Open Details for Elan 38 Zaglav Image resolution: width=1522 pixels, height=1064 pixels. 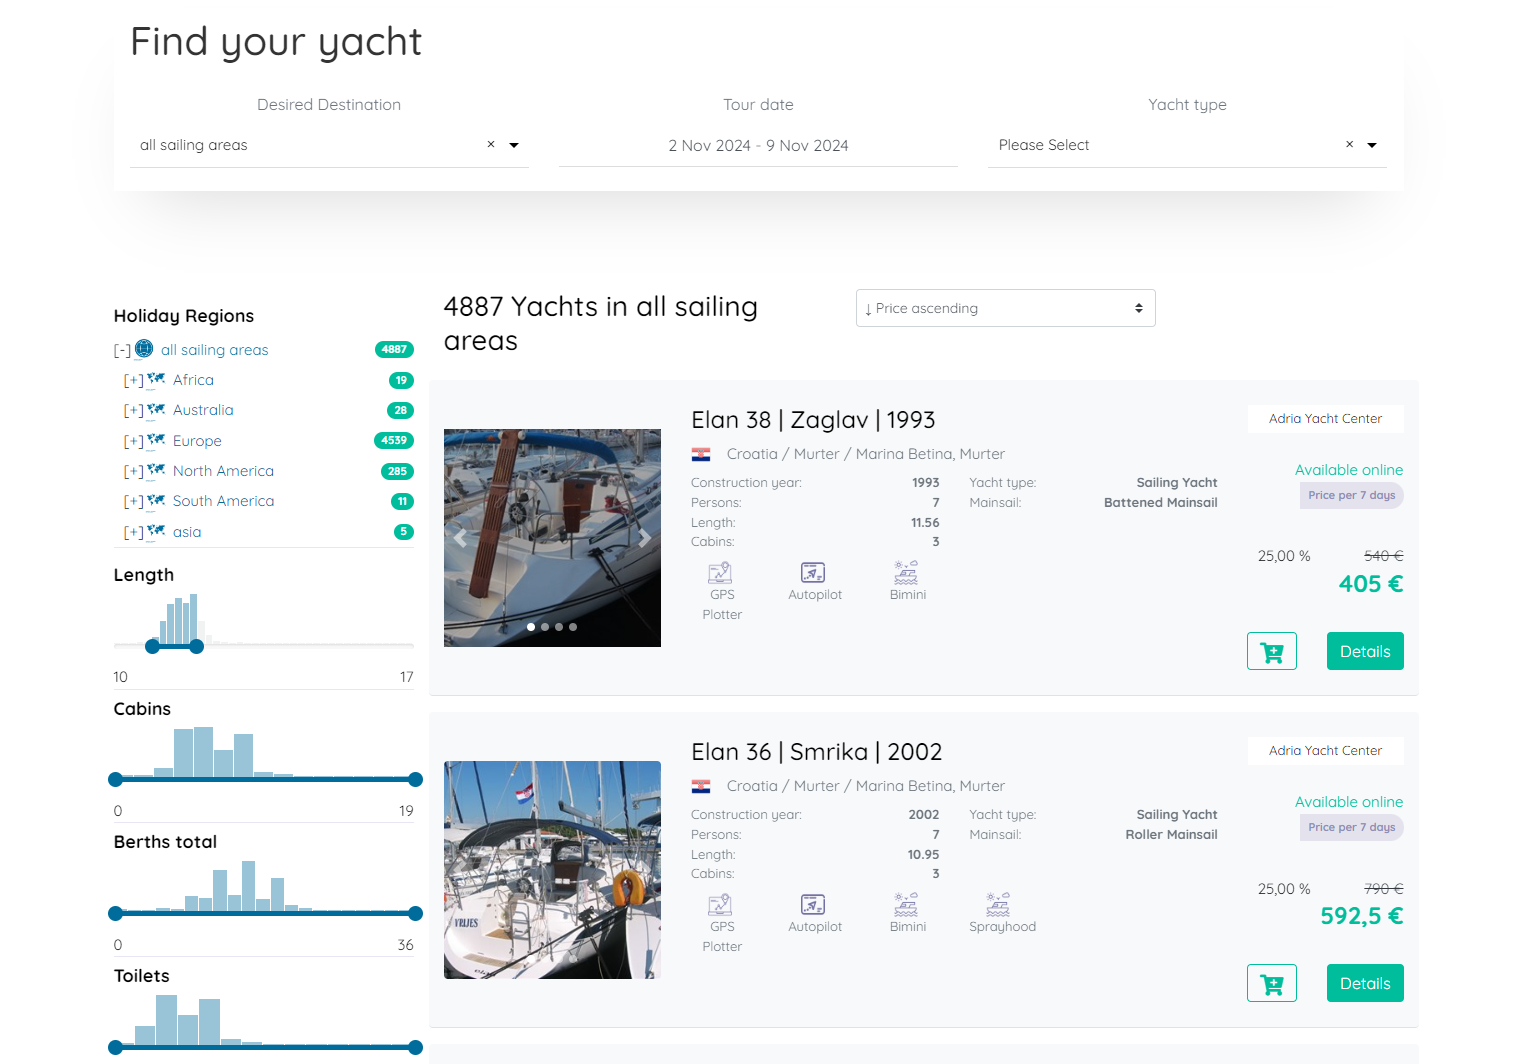tap(1364, 651)
